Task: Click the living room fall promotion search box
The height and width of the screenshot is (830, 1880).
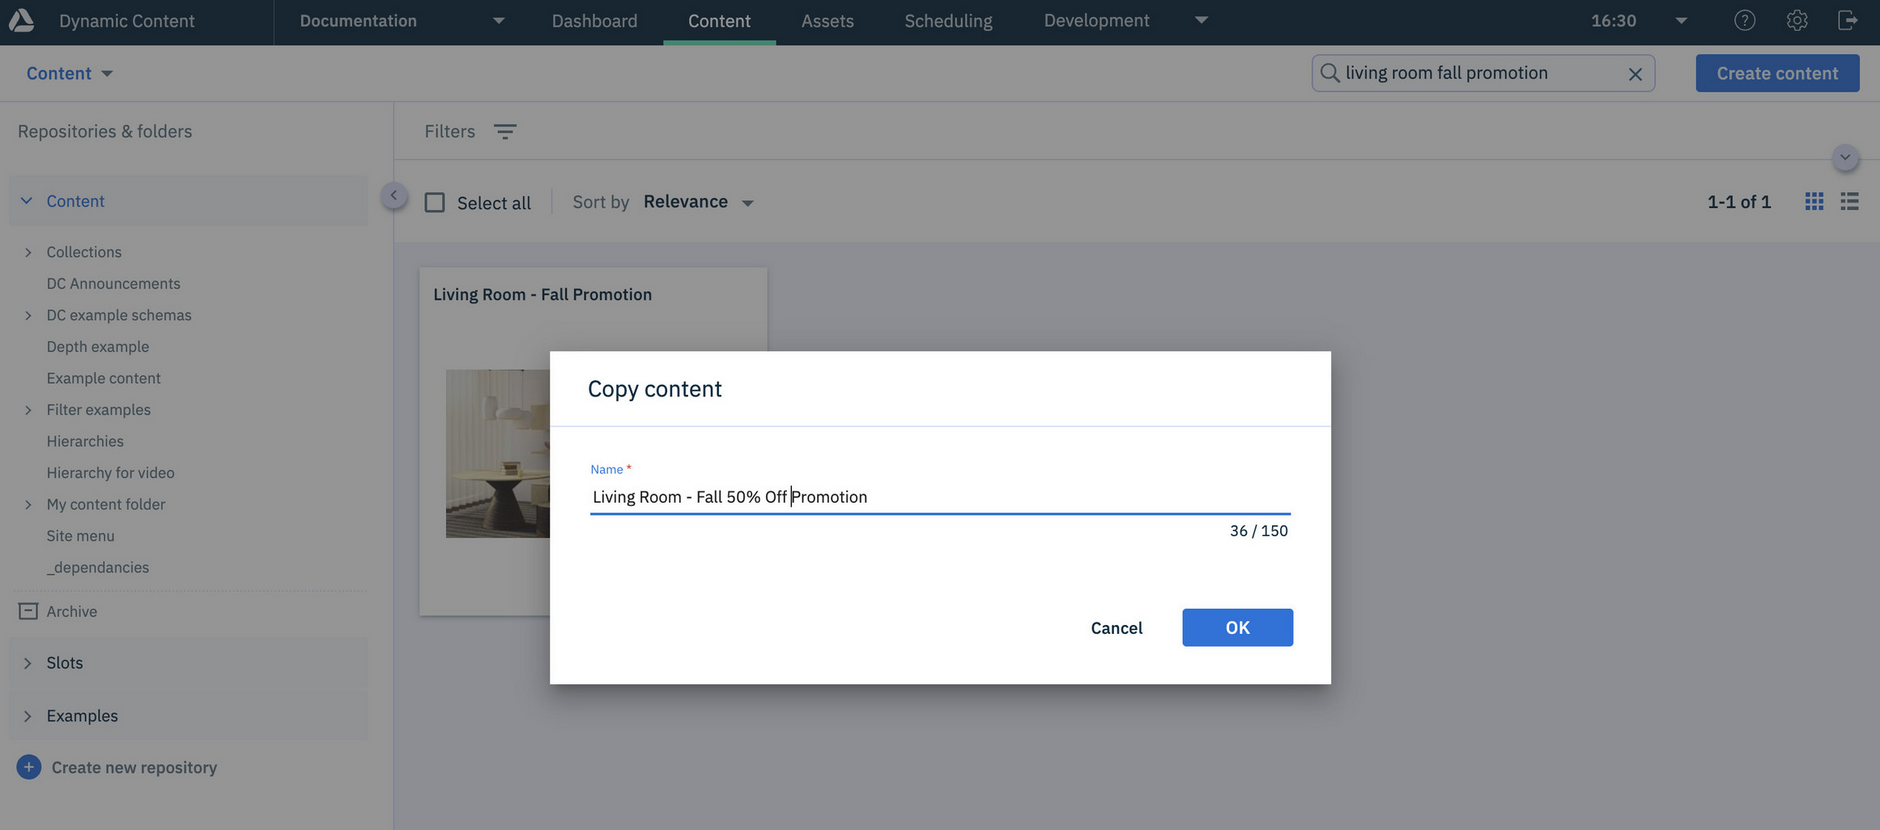Action: click(x=1483, y=73)
